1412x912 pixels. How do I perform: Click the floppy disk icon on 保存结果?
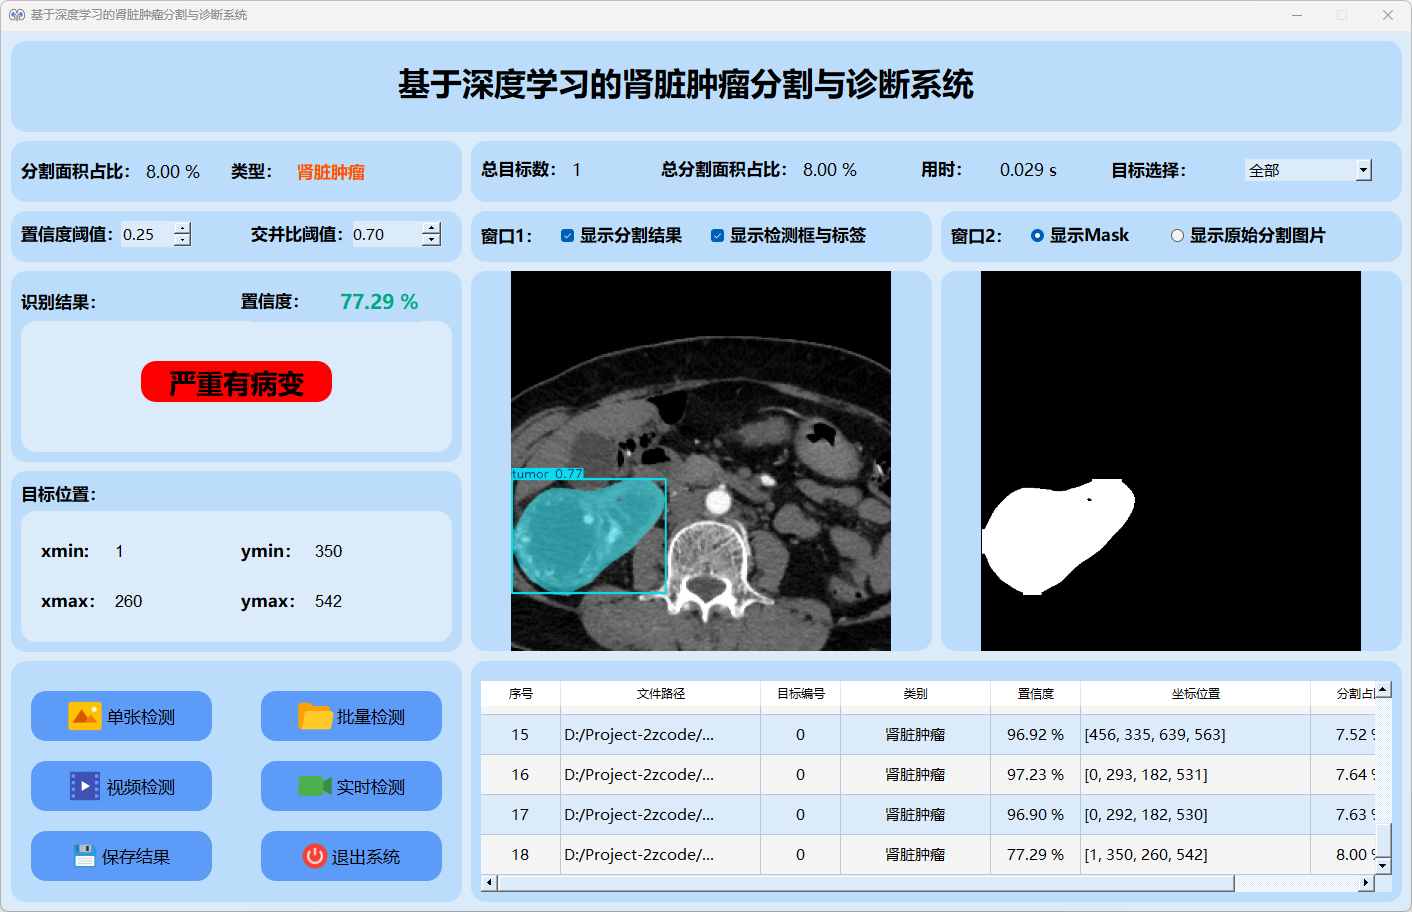84,856
